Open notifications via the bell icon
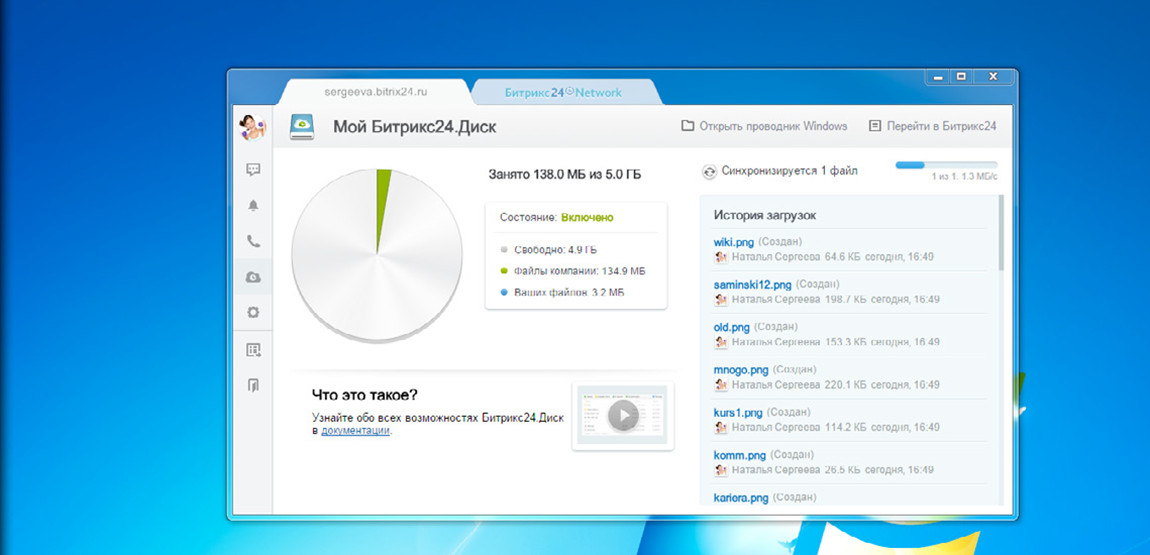 coord(253,205)
